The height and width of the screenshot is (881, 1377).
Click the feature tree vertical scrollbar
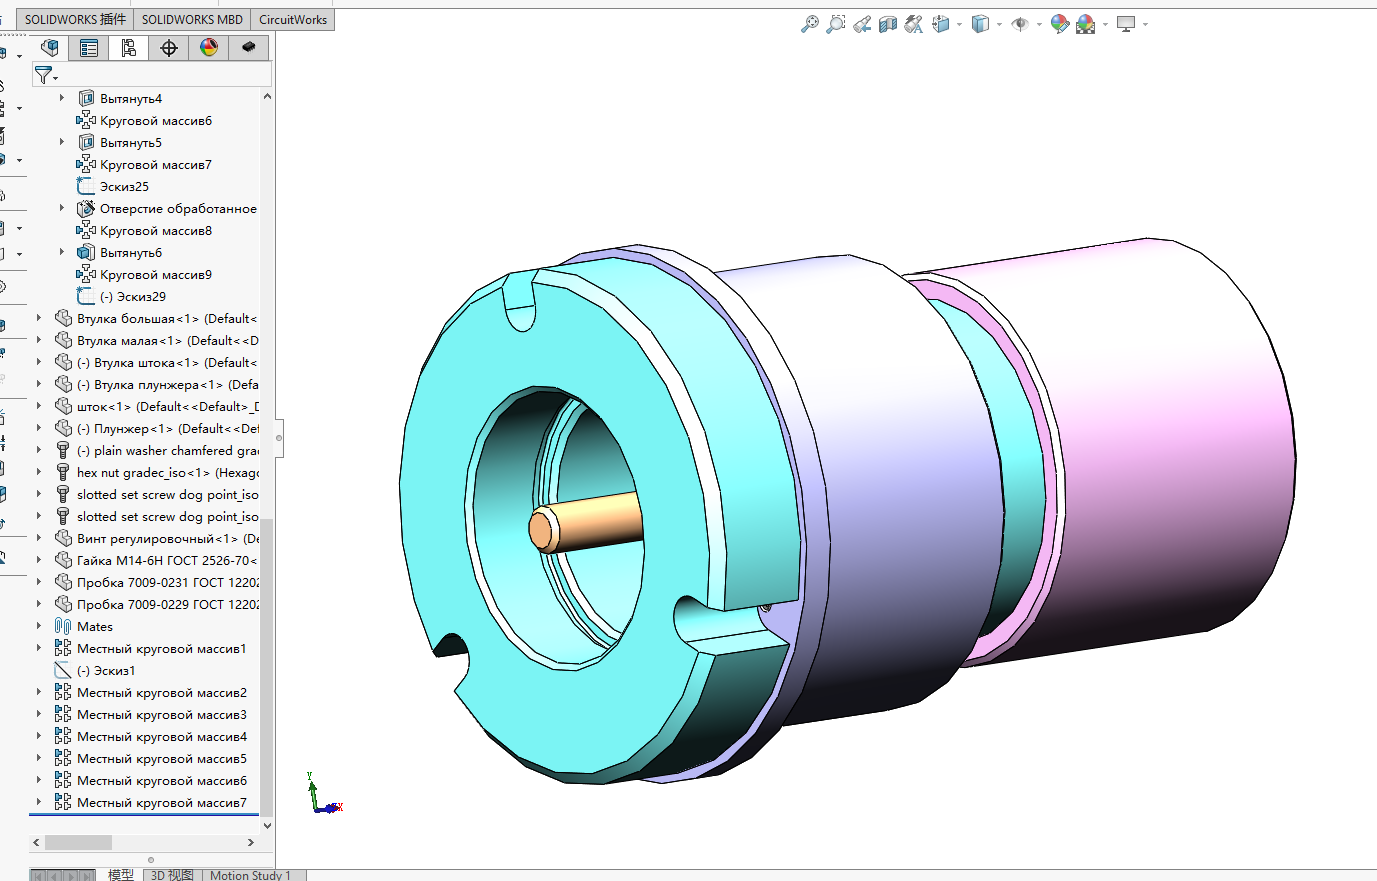(x=267, y=660)
